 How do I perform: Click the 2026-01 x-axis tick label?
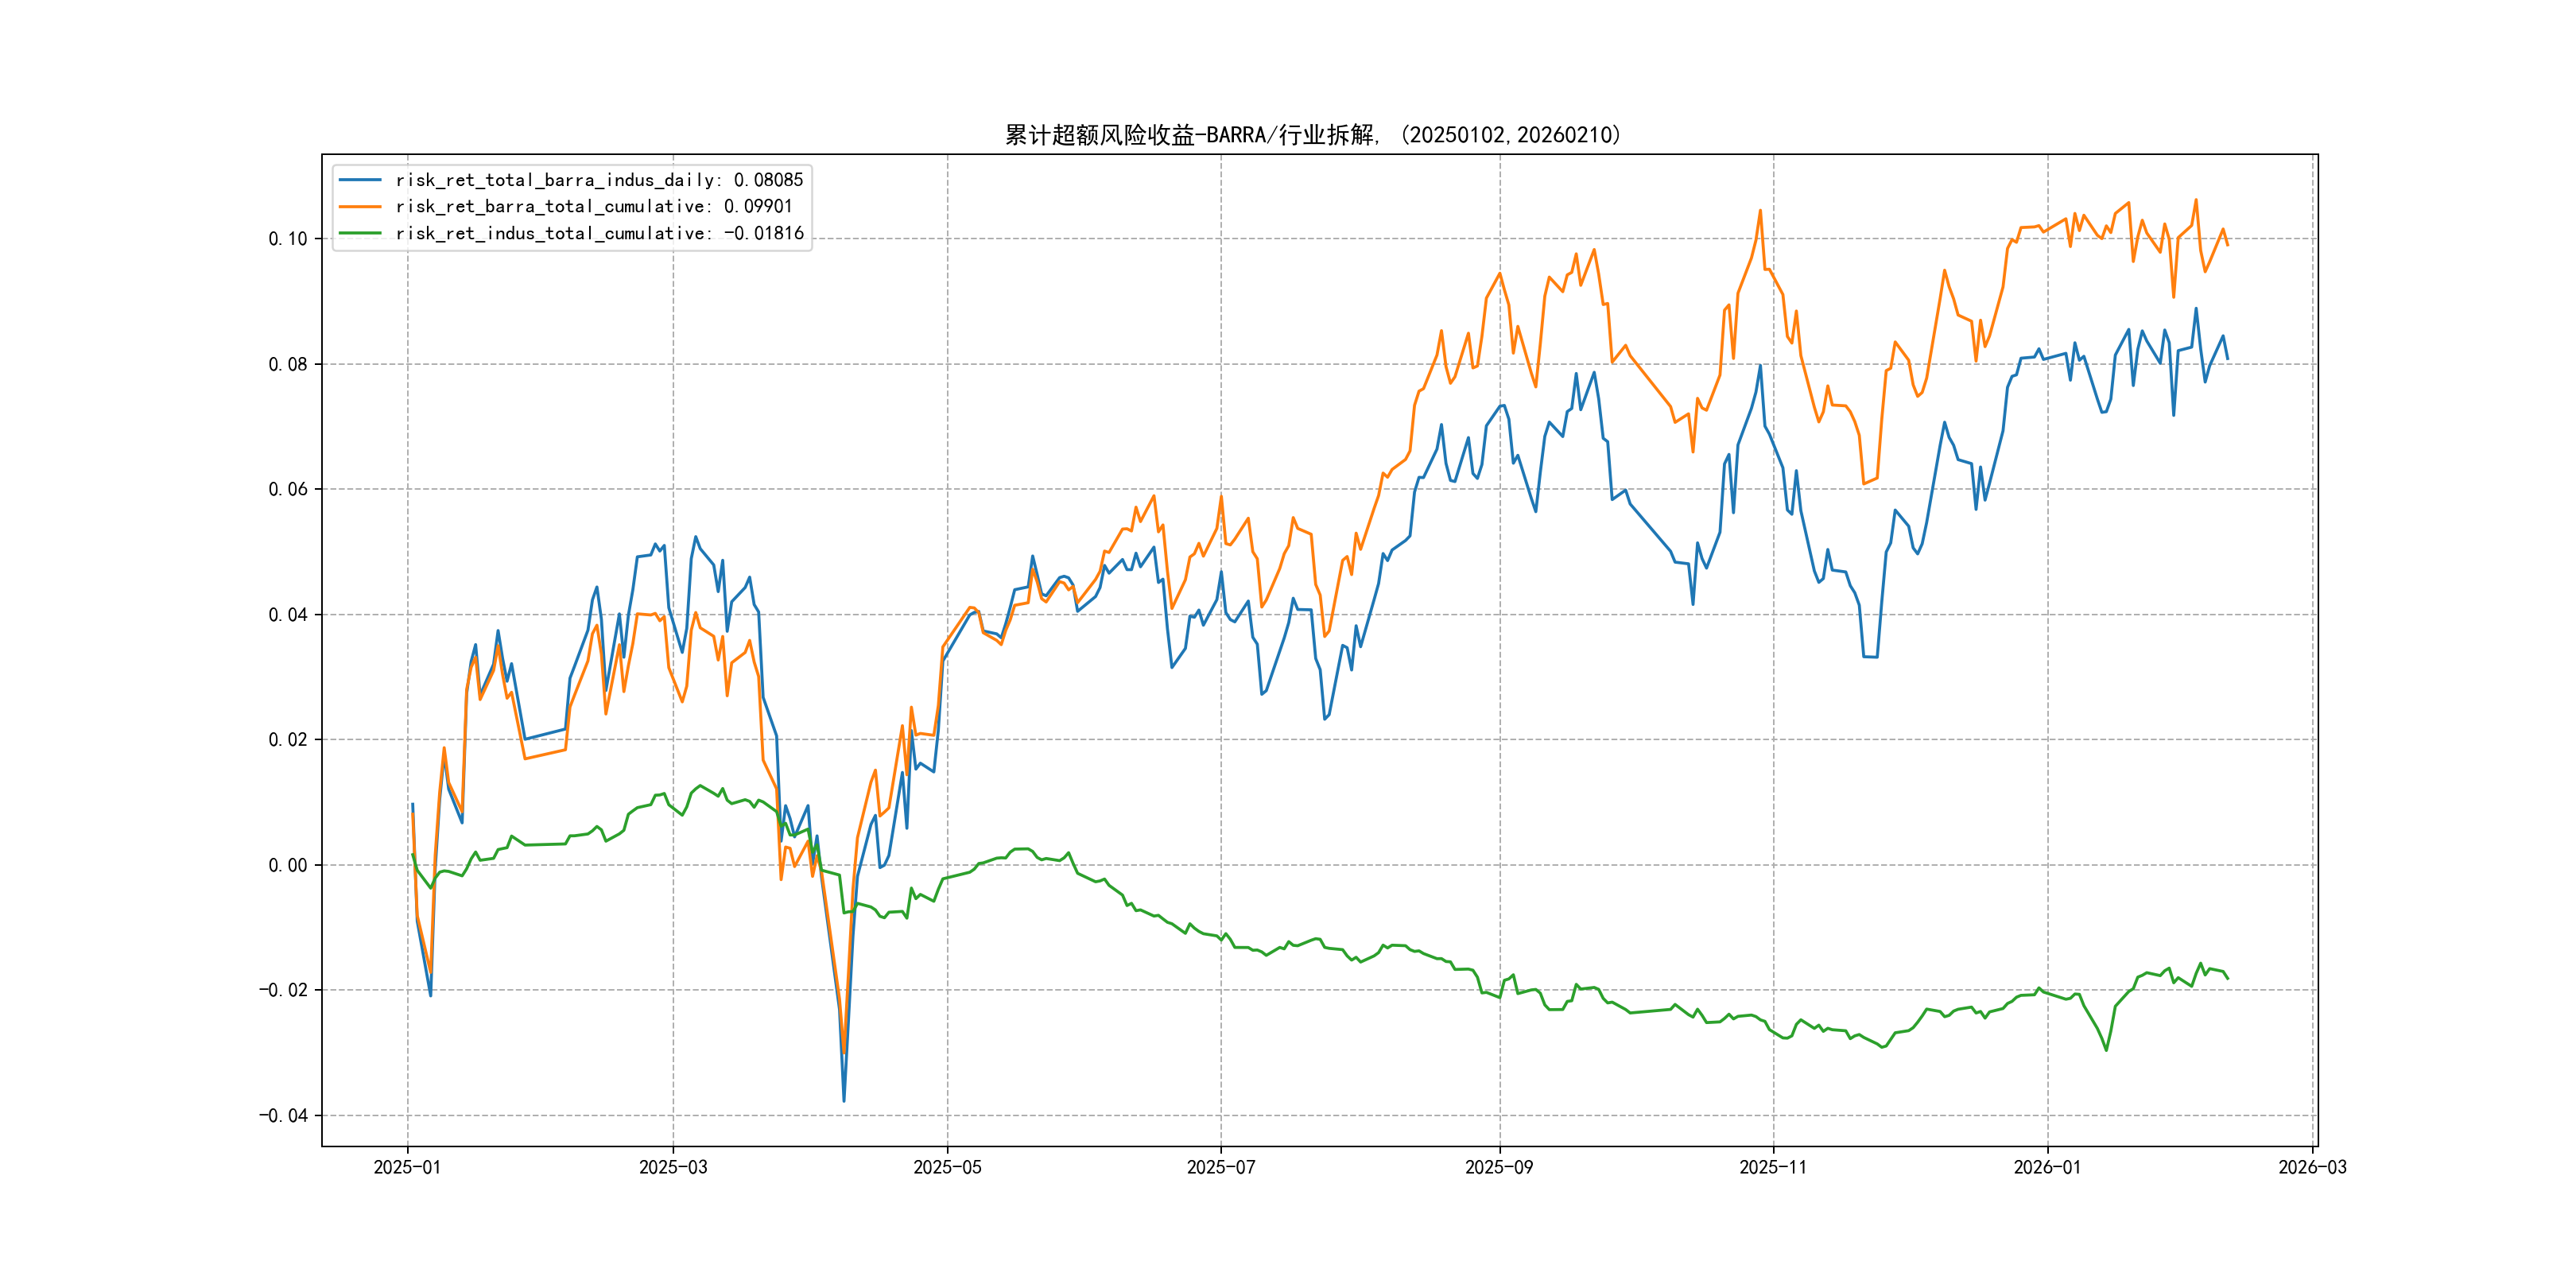coord(2047,1167)
